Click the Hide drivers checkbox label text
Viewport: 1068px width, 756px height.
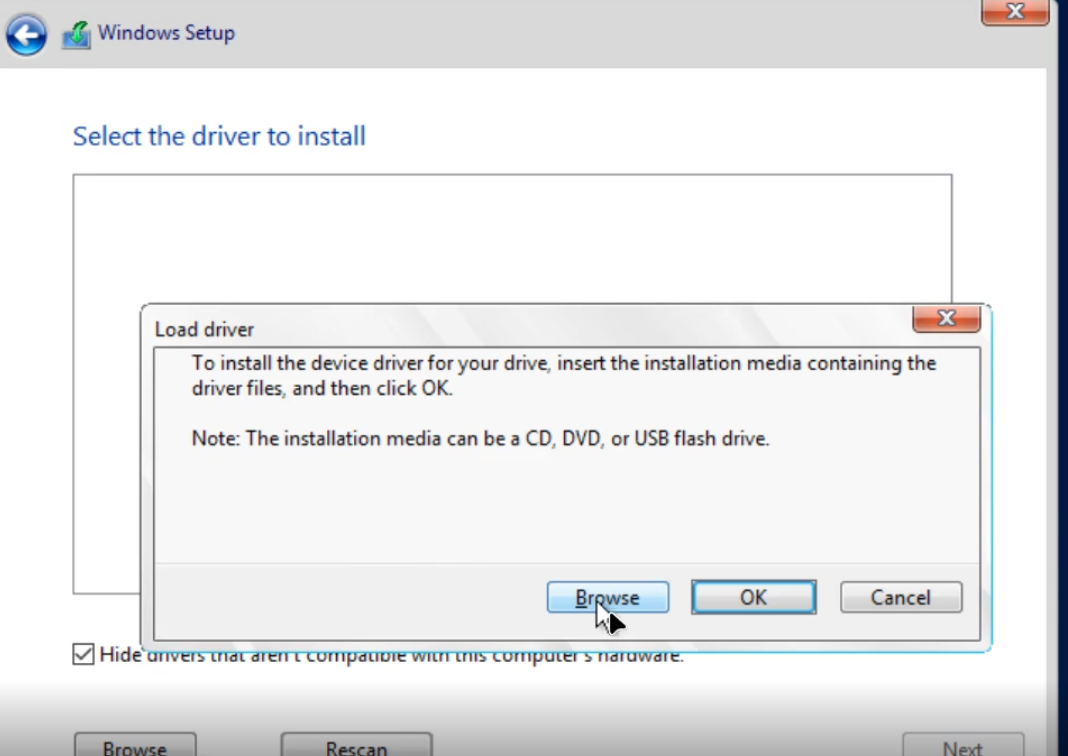(x=390, y=656)
